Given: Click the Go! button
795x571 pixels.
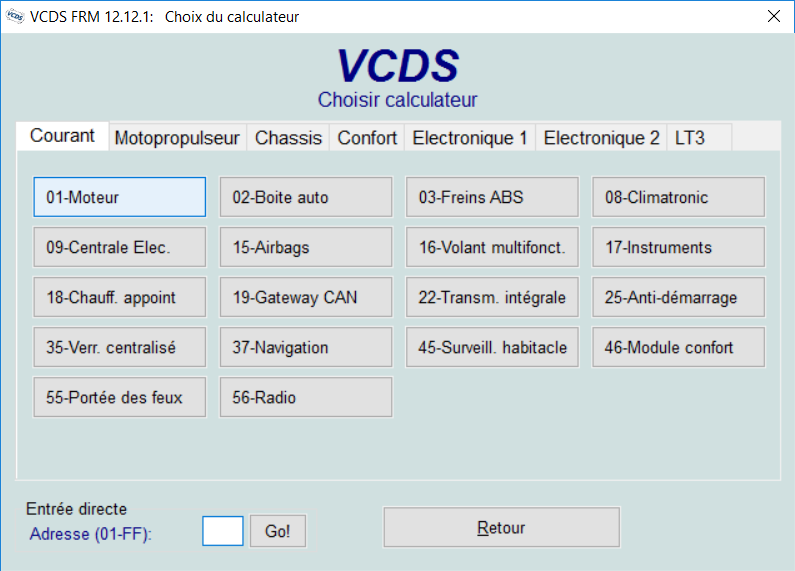Looking at the screenshot, I should click(278, 531).
